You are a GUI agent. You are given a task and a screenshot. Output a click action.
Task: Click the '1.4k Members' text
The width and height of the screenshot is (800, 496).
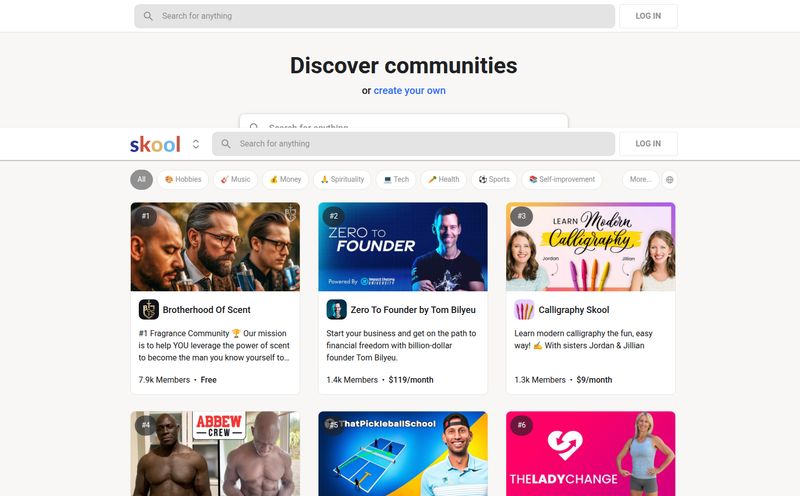352,380
